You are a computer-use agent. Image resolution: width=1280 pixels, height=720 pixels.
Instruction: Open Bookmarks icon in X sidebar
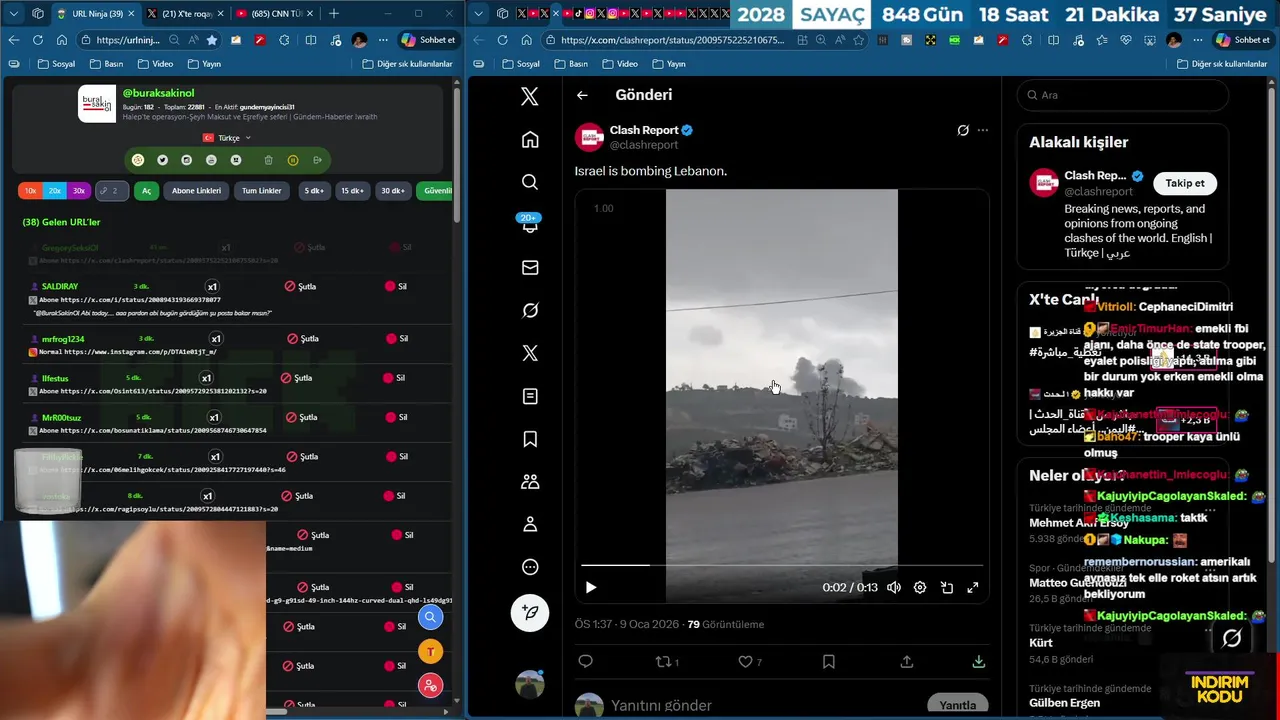click(x=530, y=439)
